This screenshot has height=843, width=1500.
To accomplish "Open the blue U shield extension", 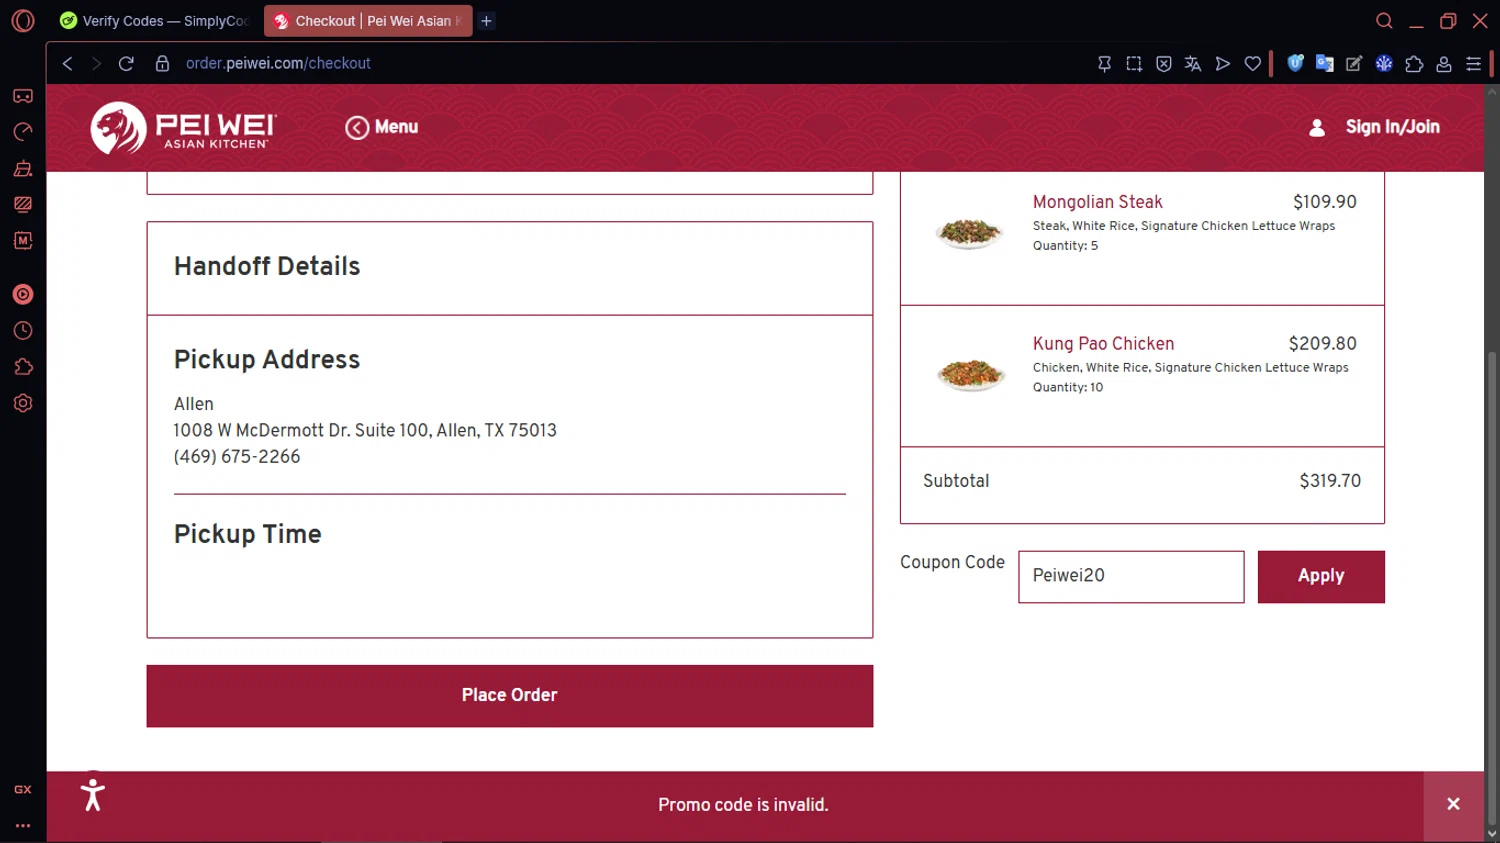I will (x=1295, y=63).
